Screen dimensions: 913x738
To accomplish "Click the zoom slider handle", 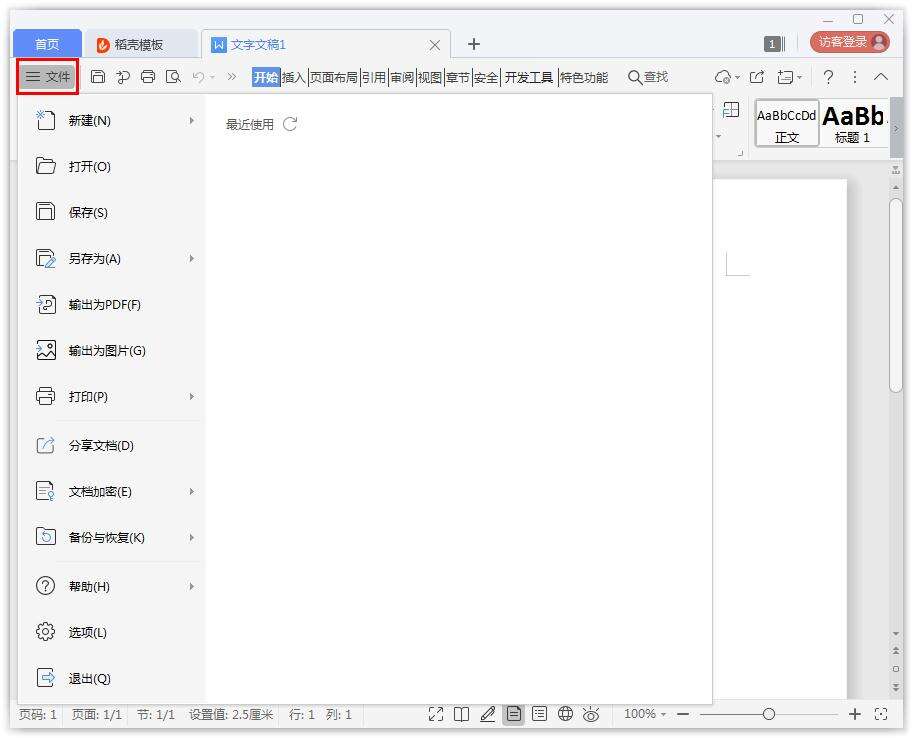I will point(769,714).
